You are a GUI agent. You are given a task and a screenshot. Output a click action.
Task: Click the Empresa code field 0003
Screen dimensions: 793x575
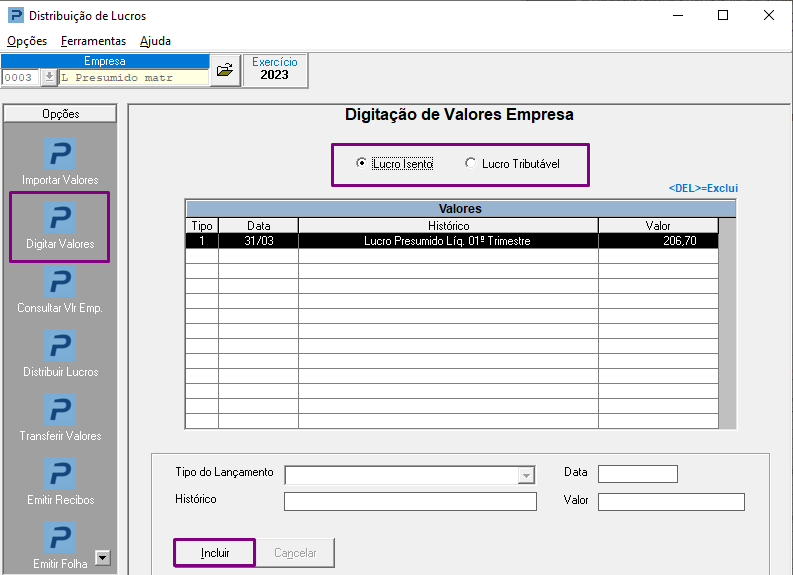(20, 77)
